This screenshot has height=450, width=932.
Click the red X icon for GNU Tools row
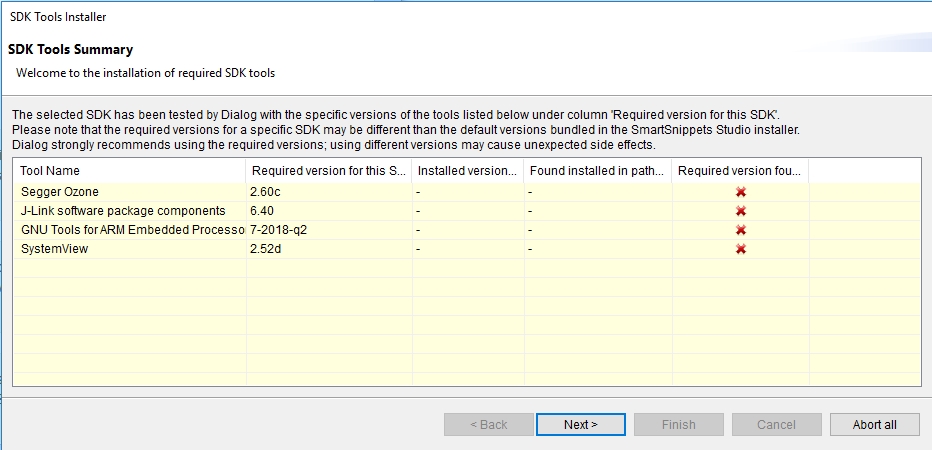tap(741, 230)
